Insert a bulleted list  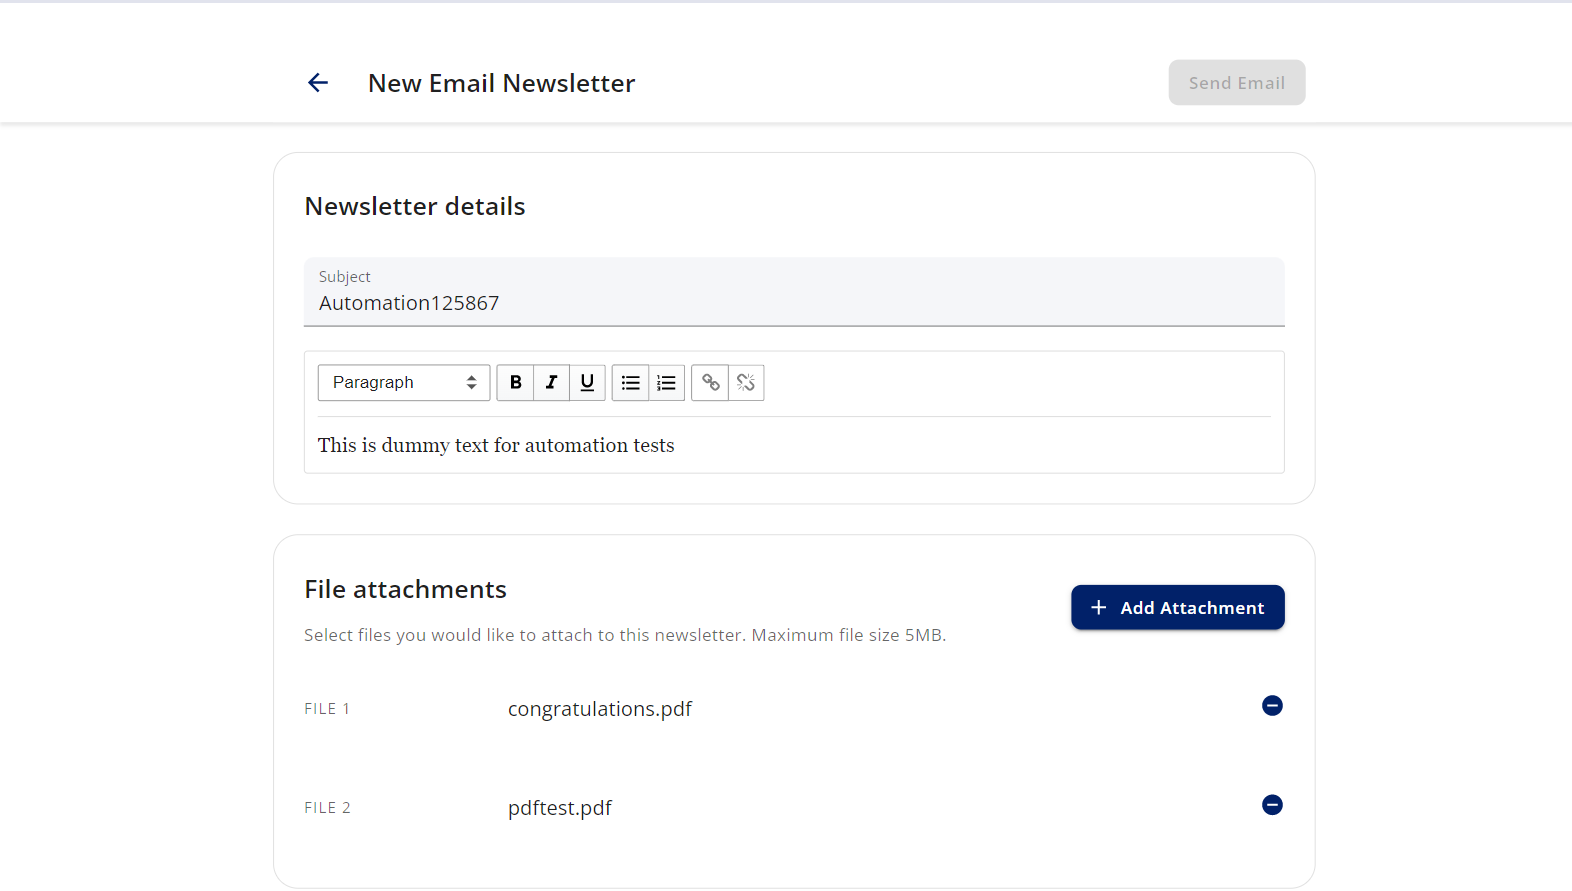point(630,382)
